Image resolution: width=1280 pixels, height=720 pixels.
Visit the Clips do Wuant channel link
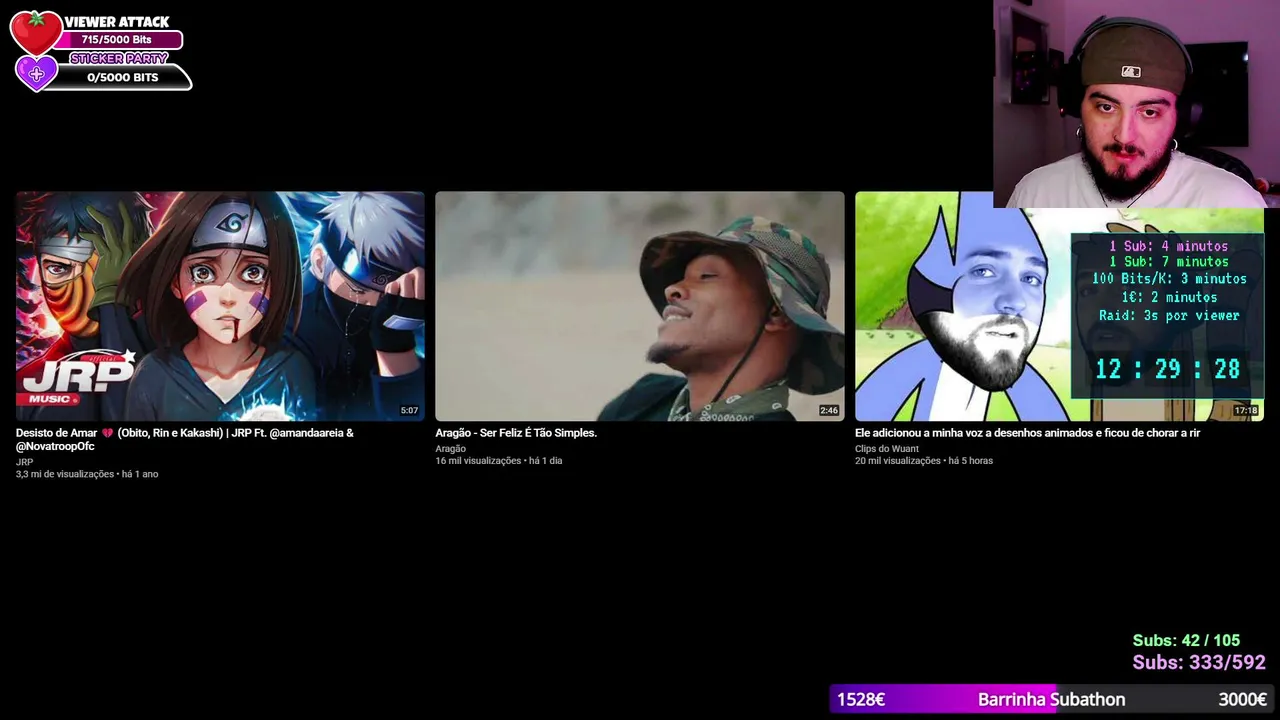886,449
